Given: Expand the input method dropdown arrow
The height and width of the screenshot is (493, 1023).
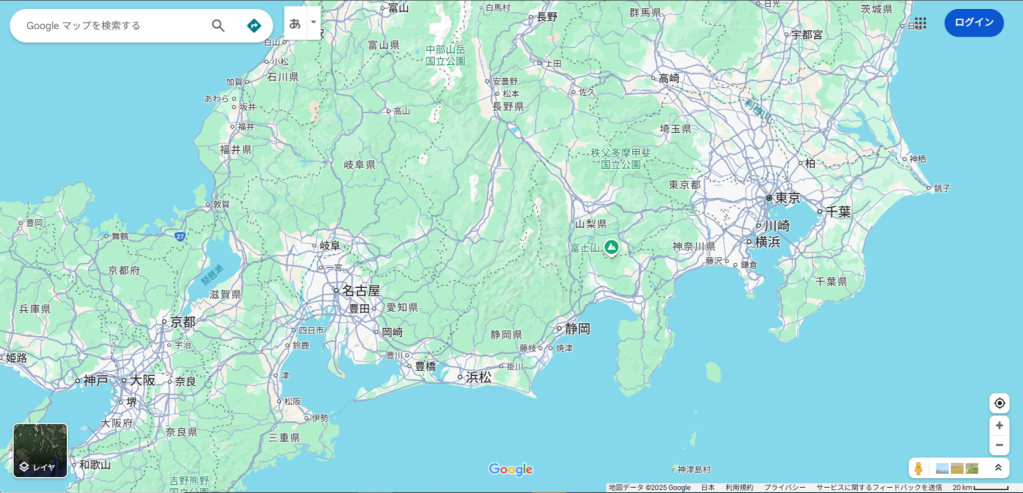Looking at the screenshot, I should 314,23.
